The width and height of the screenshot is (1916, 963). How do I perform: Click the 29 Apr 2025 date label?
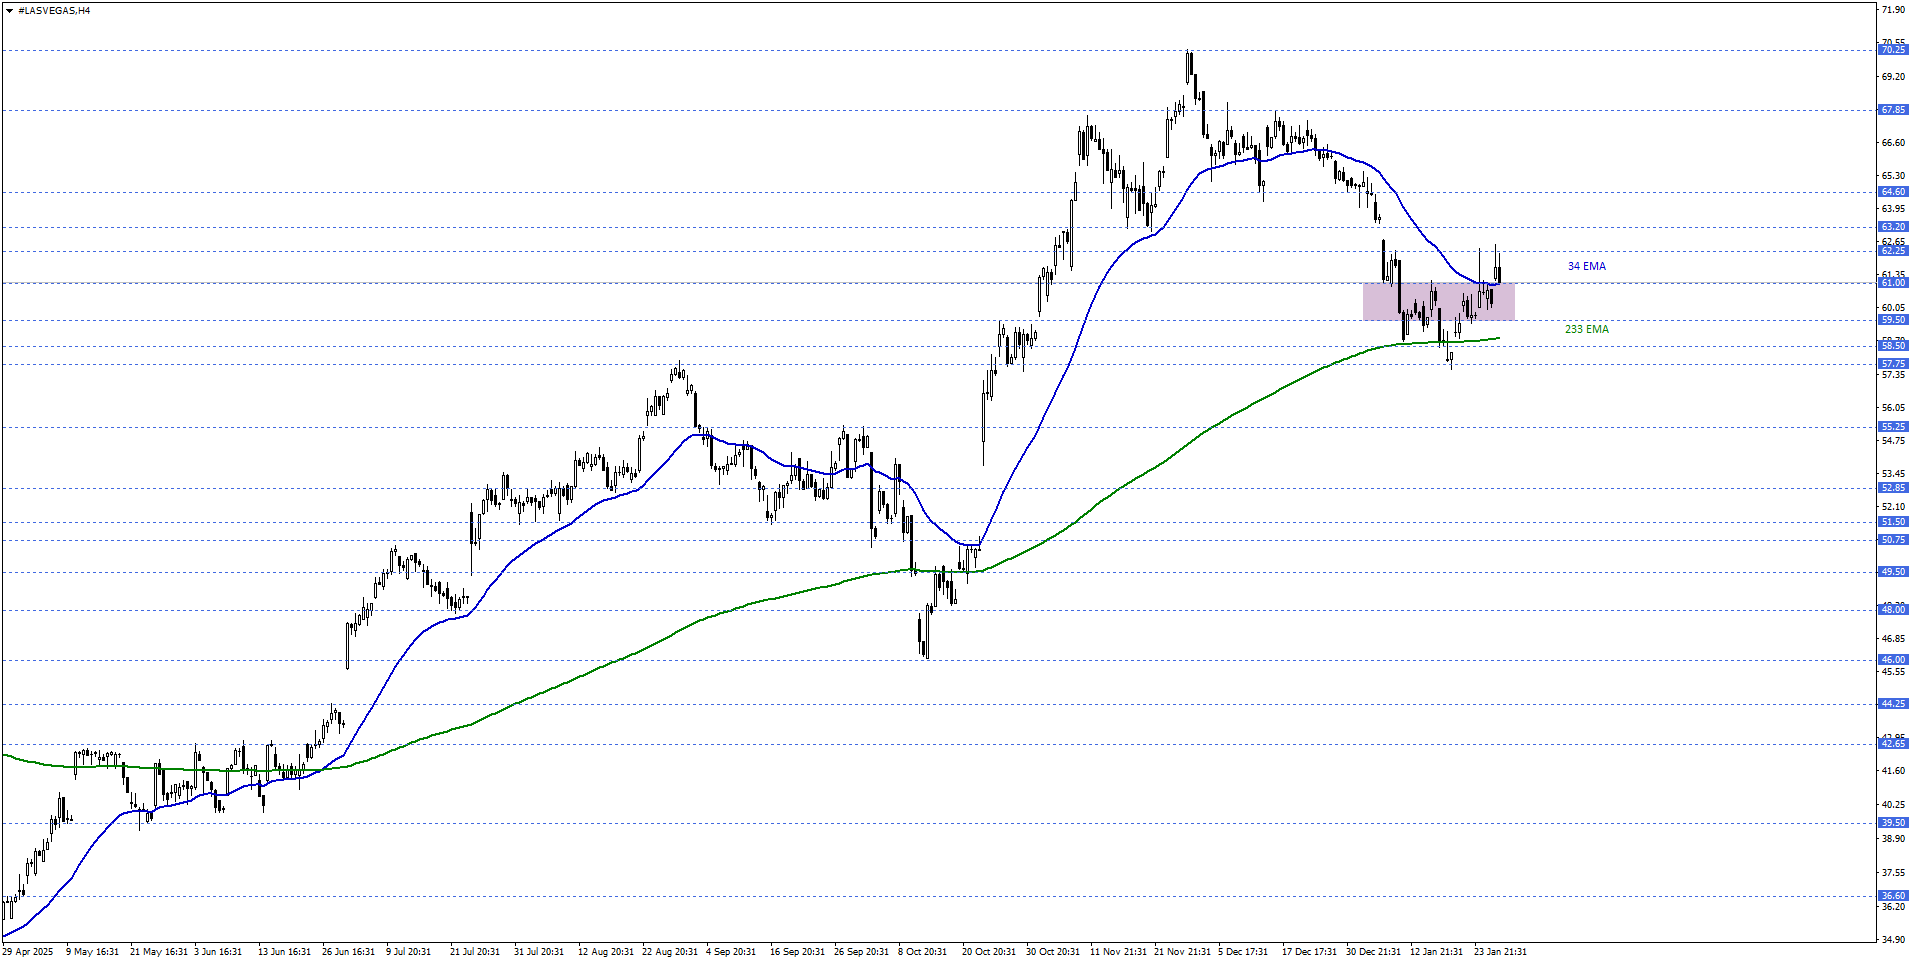pyautogui.click(x=28, y=952)
